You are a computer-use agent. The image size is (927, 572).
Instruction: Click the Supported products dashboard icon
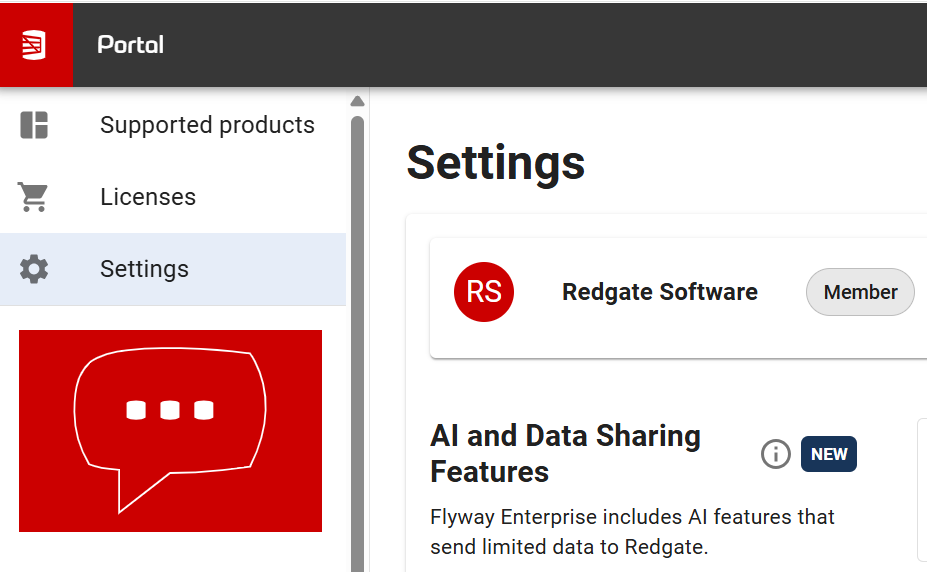click(x=34, y=125)
